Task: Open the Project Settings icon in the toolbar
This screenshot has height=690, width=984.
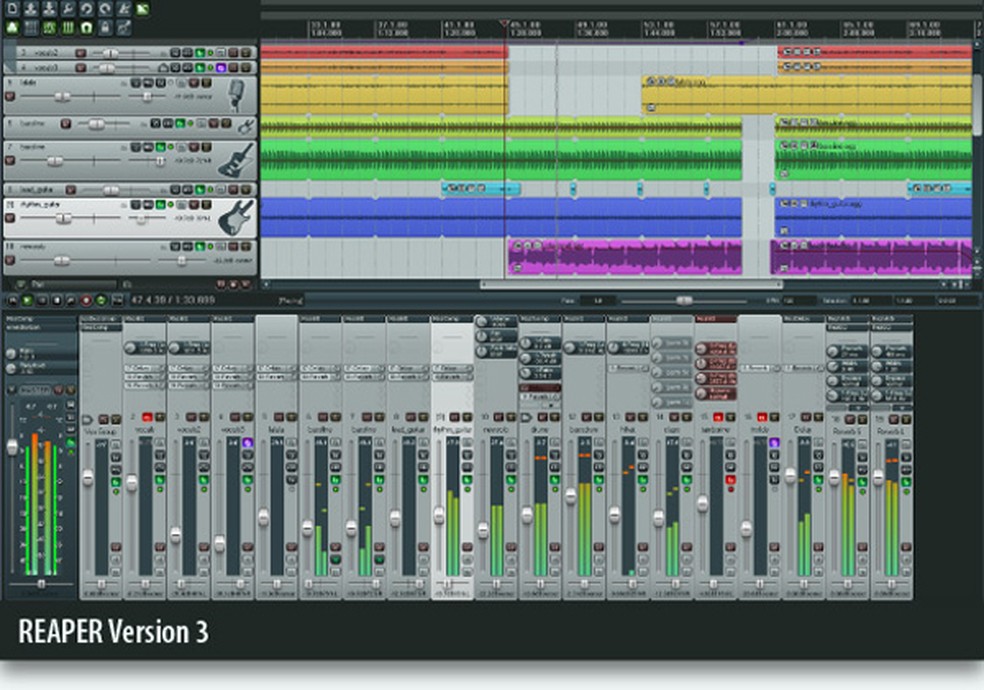Action: point(67,8)
